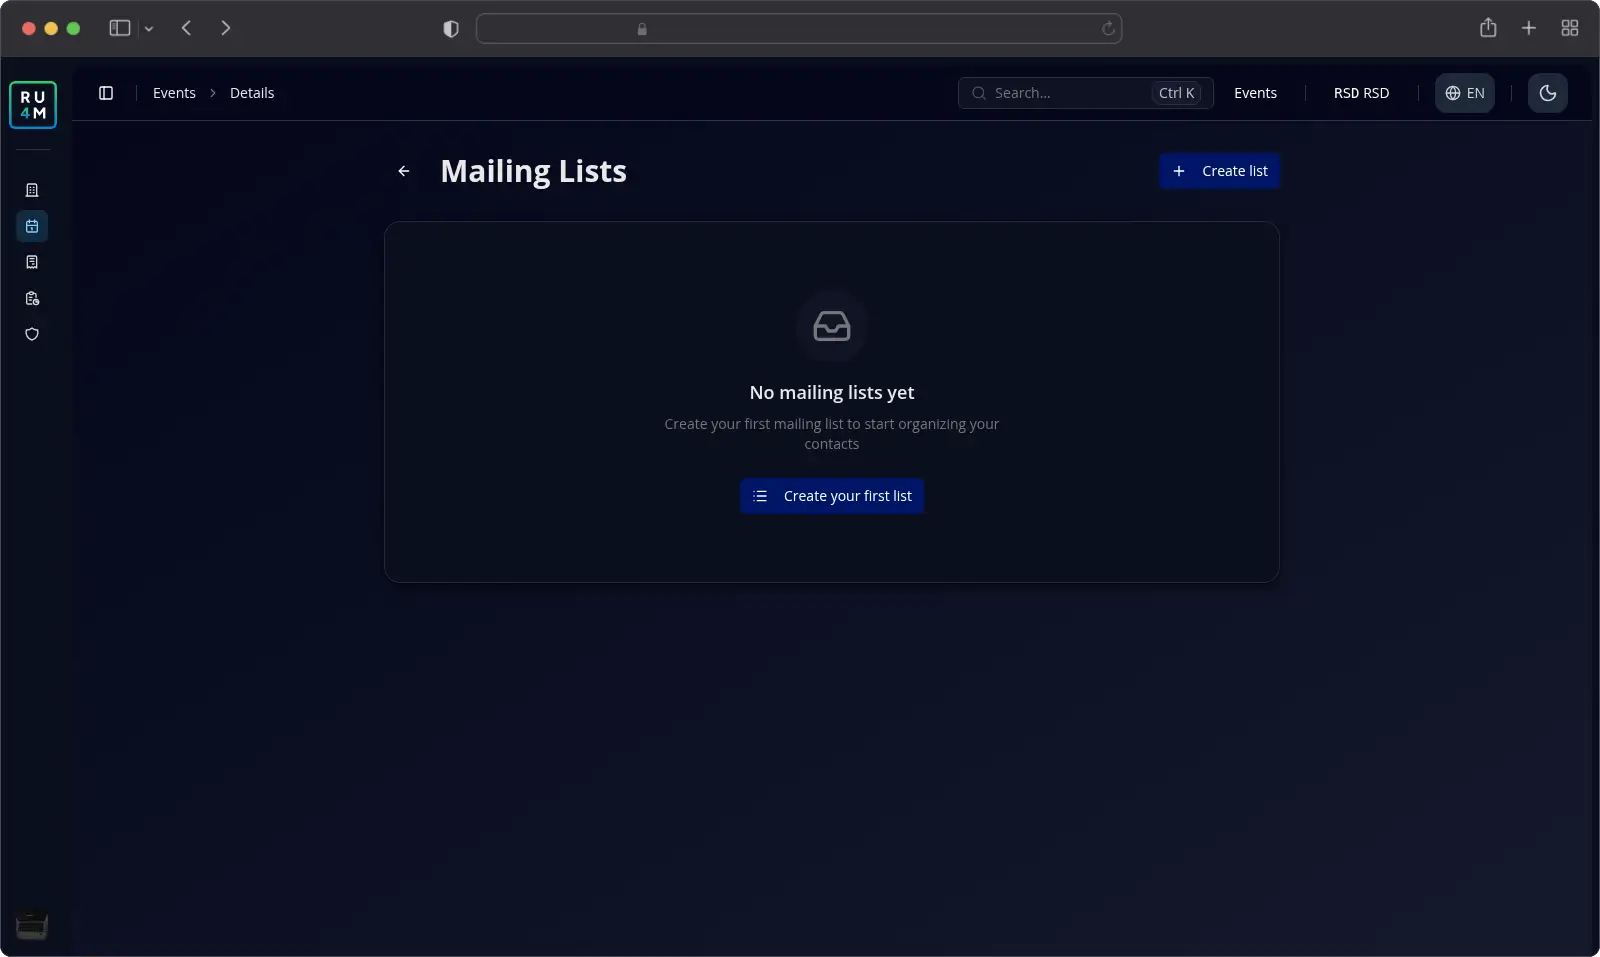Select the calendar events sidebar icon

pyautogui.click(x=32, y=226)
